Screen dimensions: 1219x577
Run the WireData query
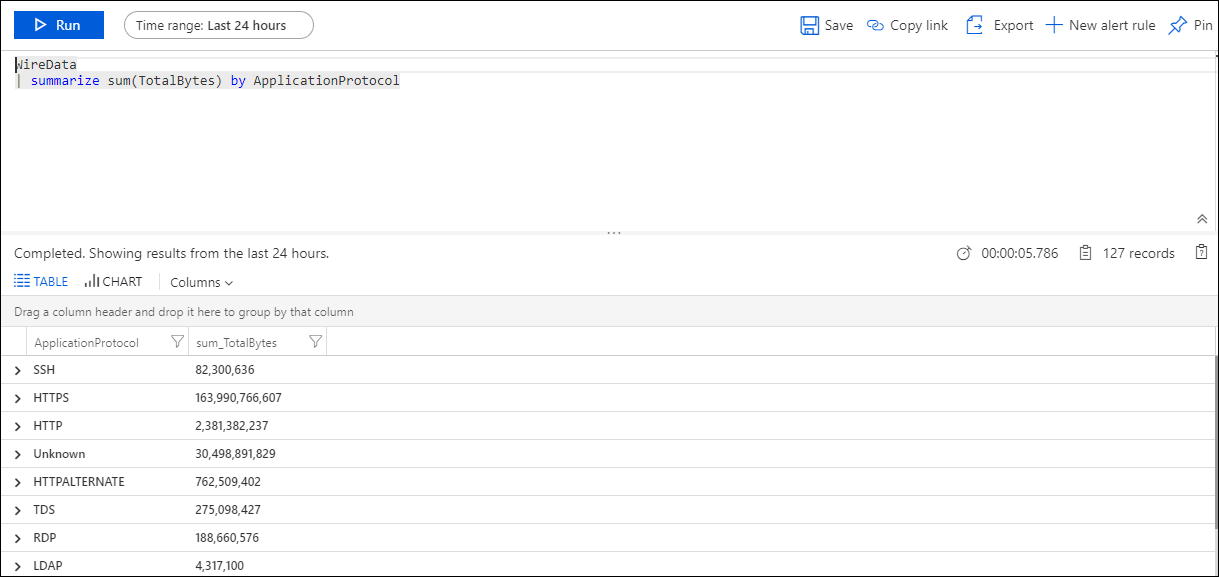[59, 25]
